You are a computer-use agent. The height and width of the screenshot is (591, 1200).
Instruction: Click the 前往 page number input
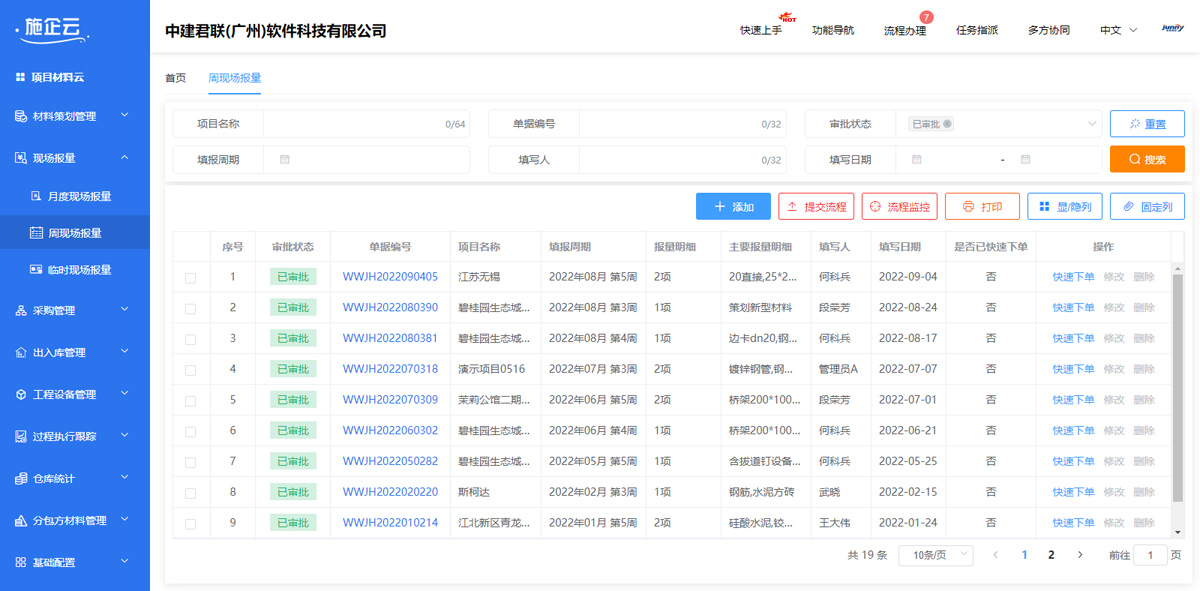(1150, 555)
